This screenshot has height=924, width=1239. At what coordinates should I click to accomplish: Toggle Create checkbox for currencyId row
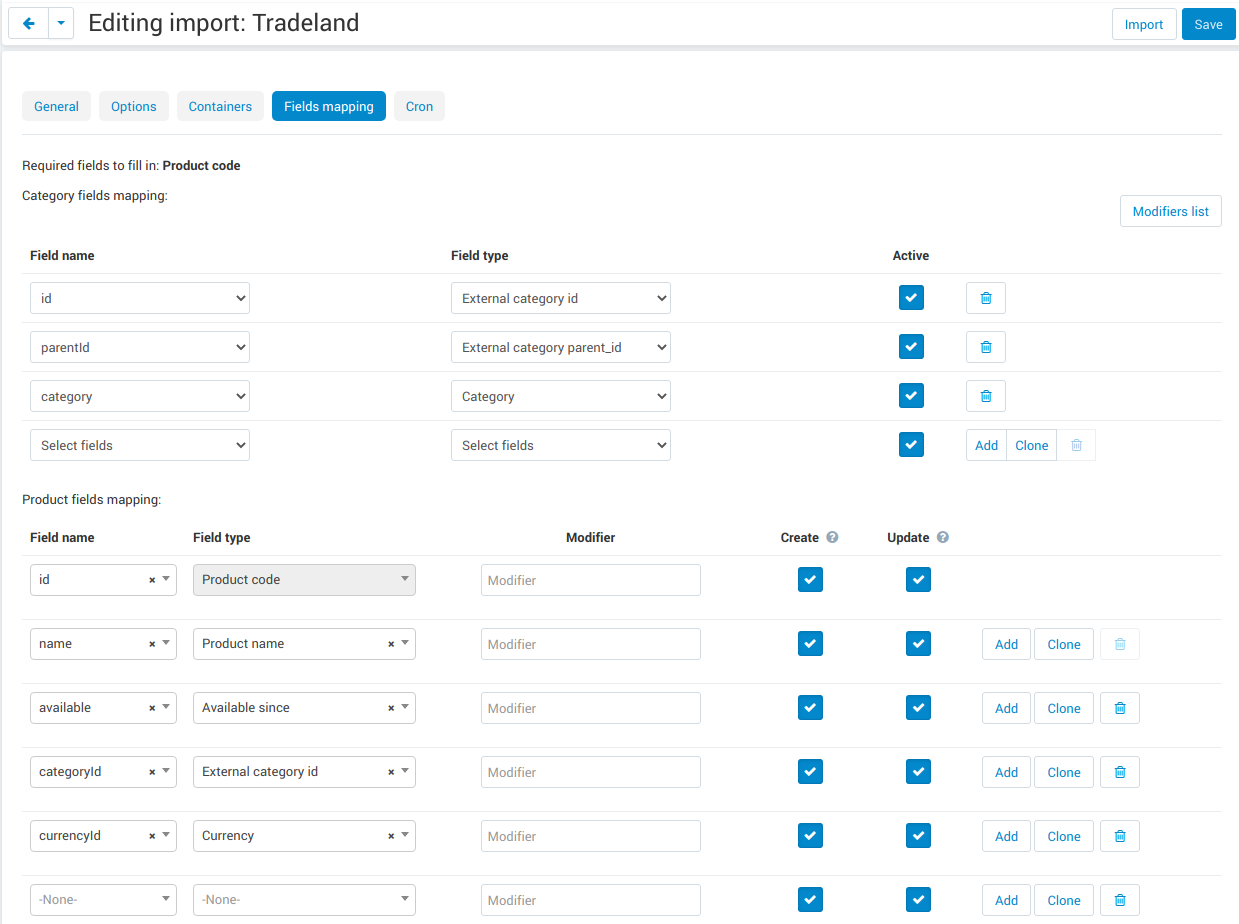810,836
